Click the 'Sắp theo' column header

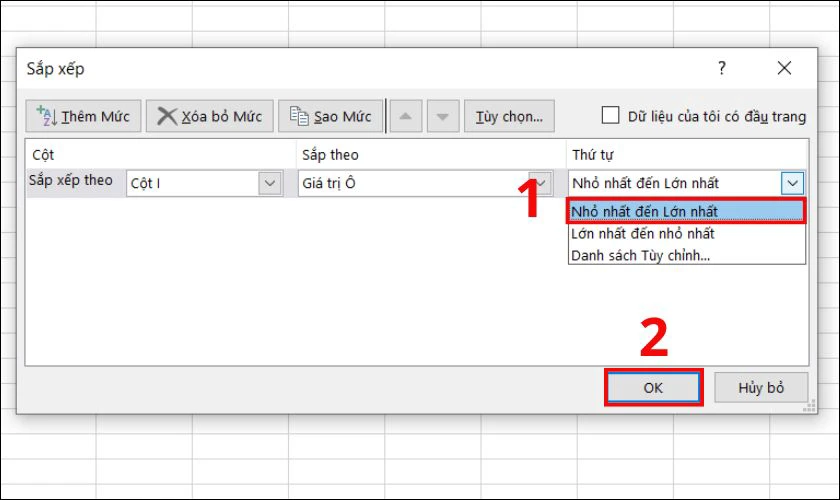(x=330, y=155)
